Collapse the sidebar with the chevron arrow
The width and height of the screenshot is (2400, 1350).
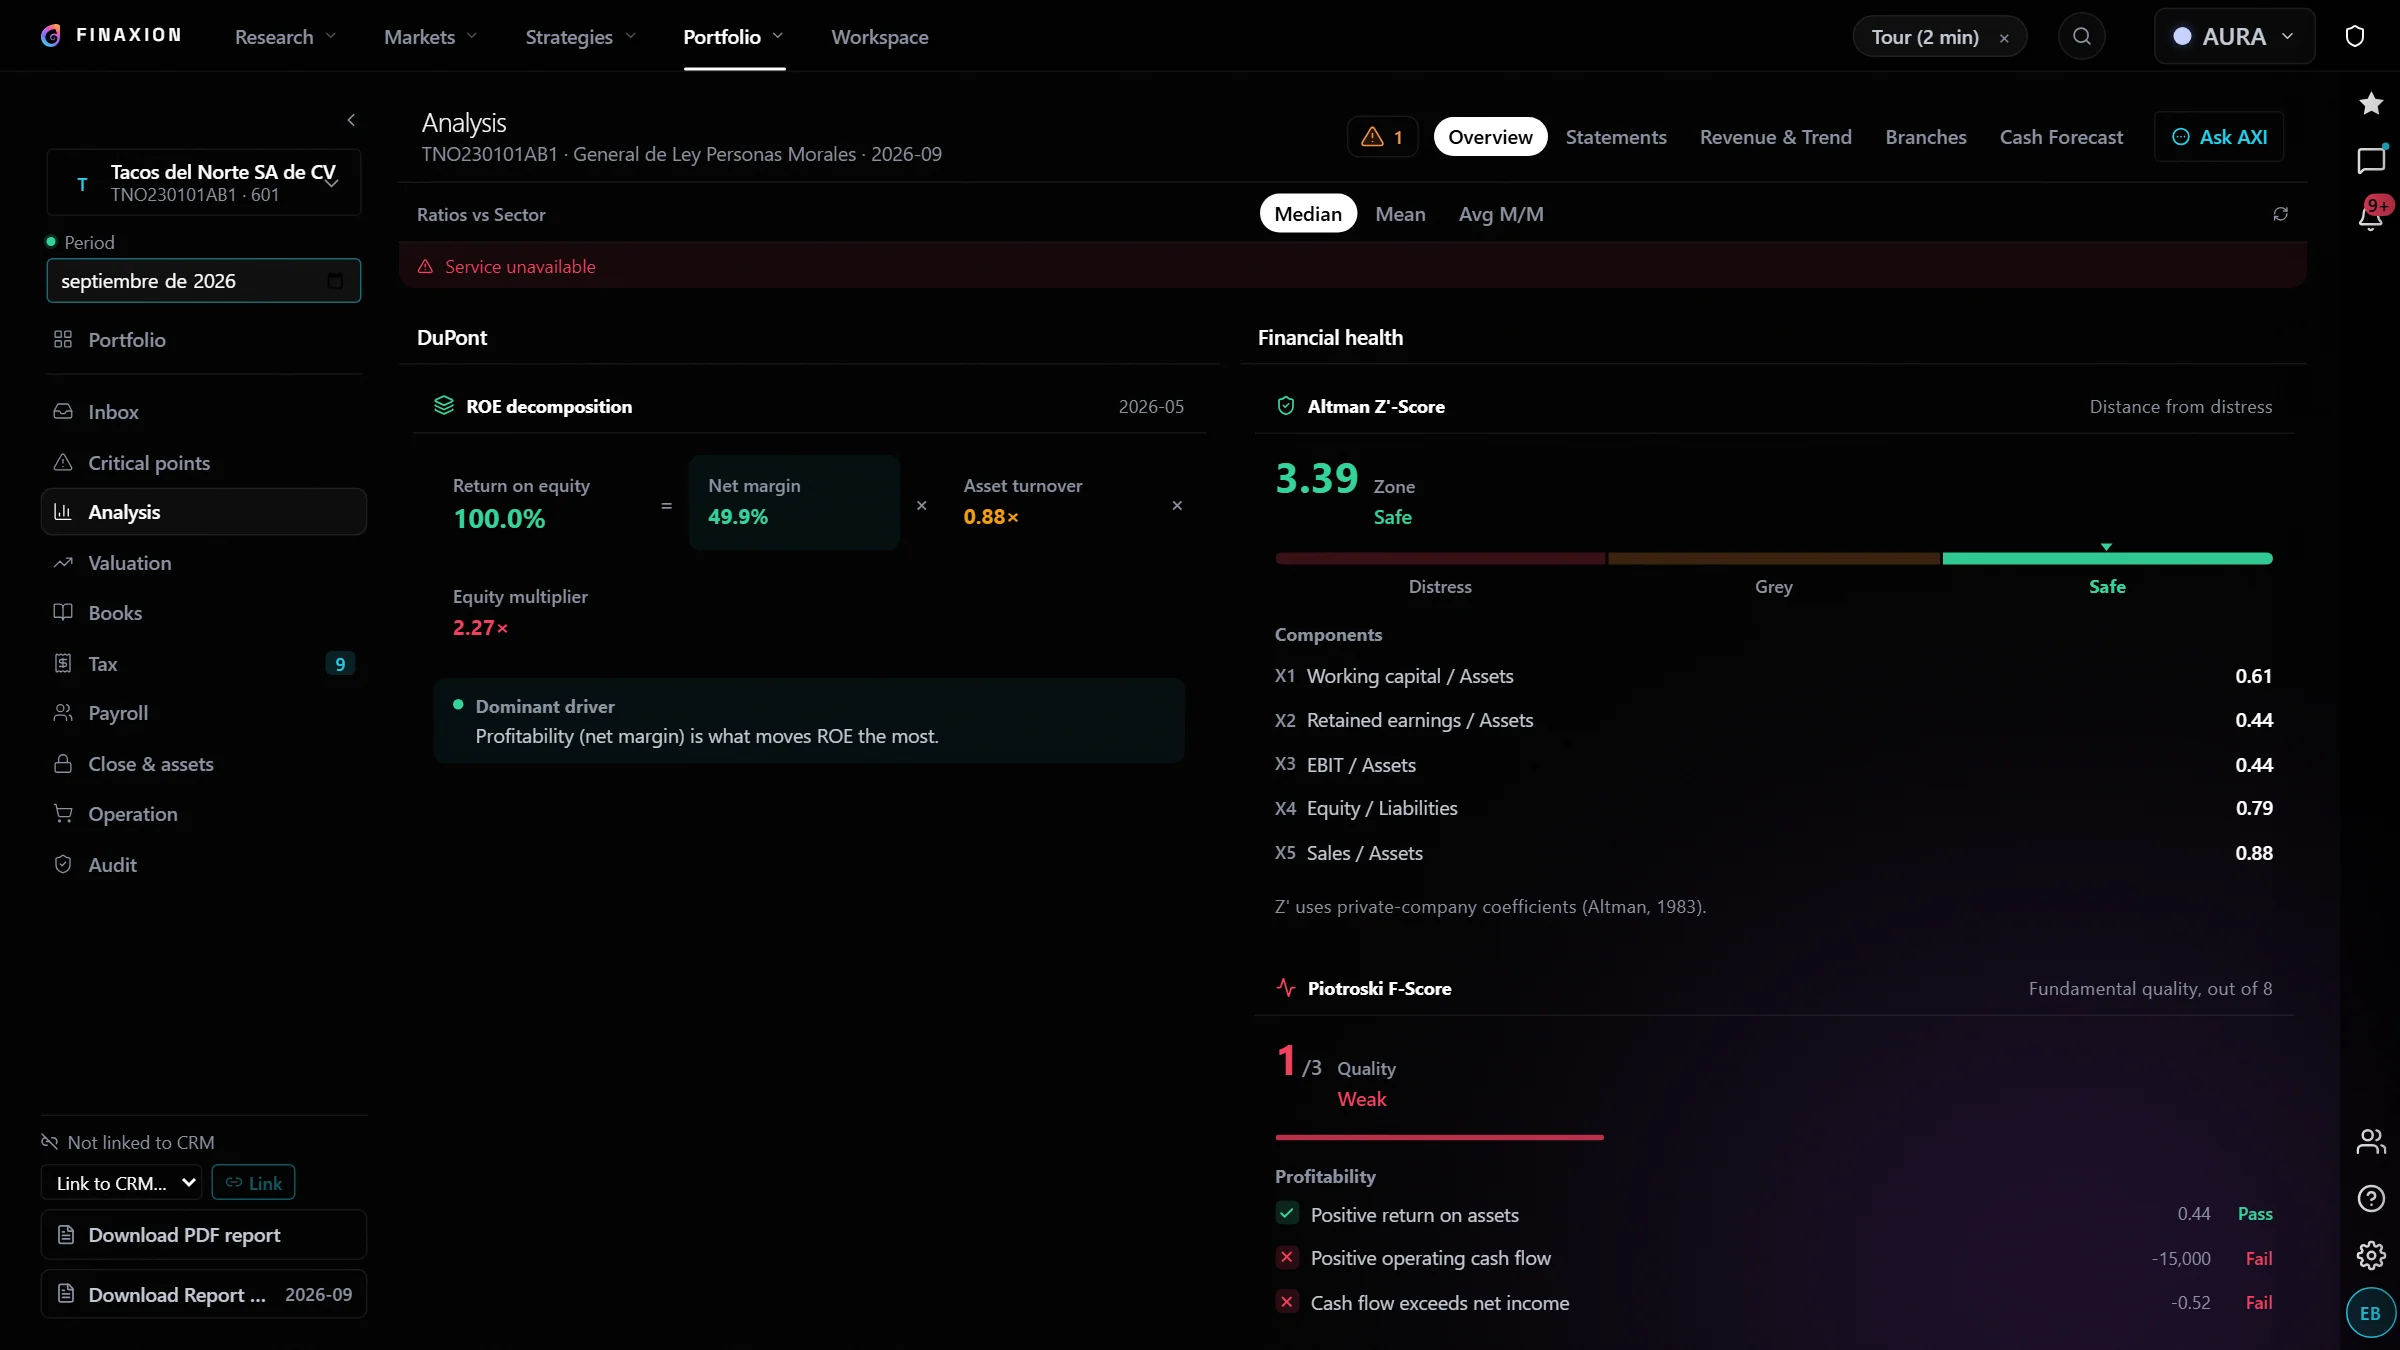pyautogui.click(x=351, y=120)
